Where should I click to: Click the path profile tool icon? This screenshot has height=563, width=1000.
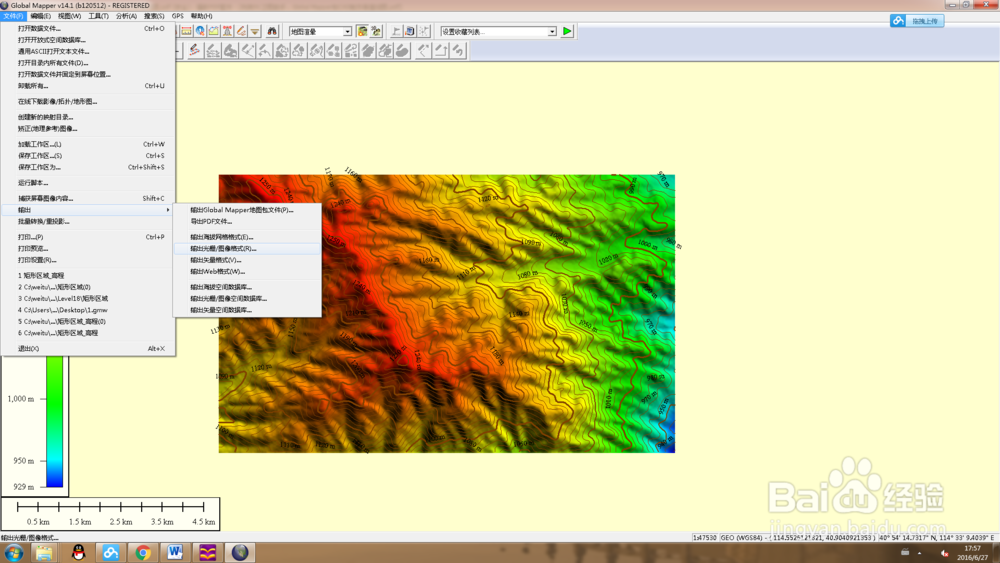click(x=214, y=31)
